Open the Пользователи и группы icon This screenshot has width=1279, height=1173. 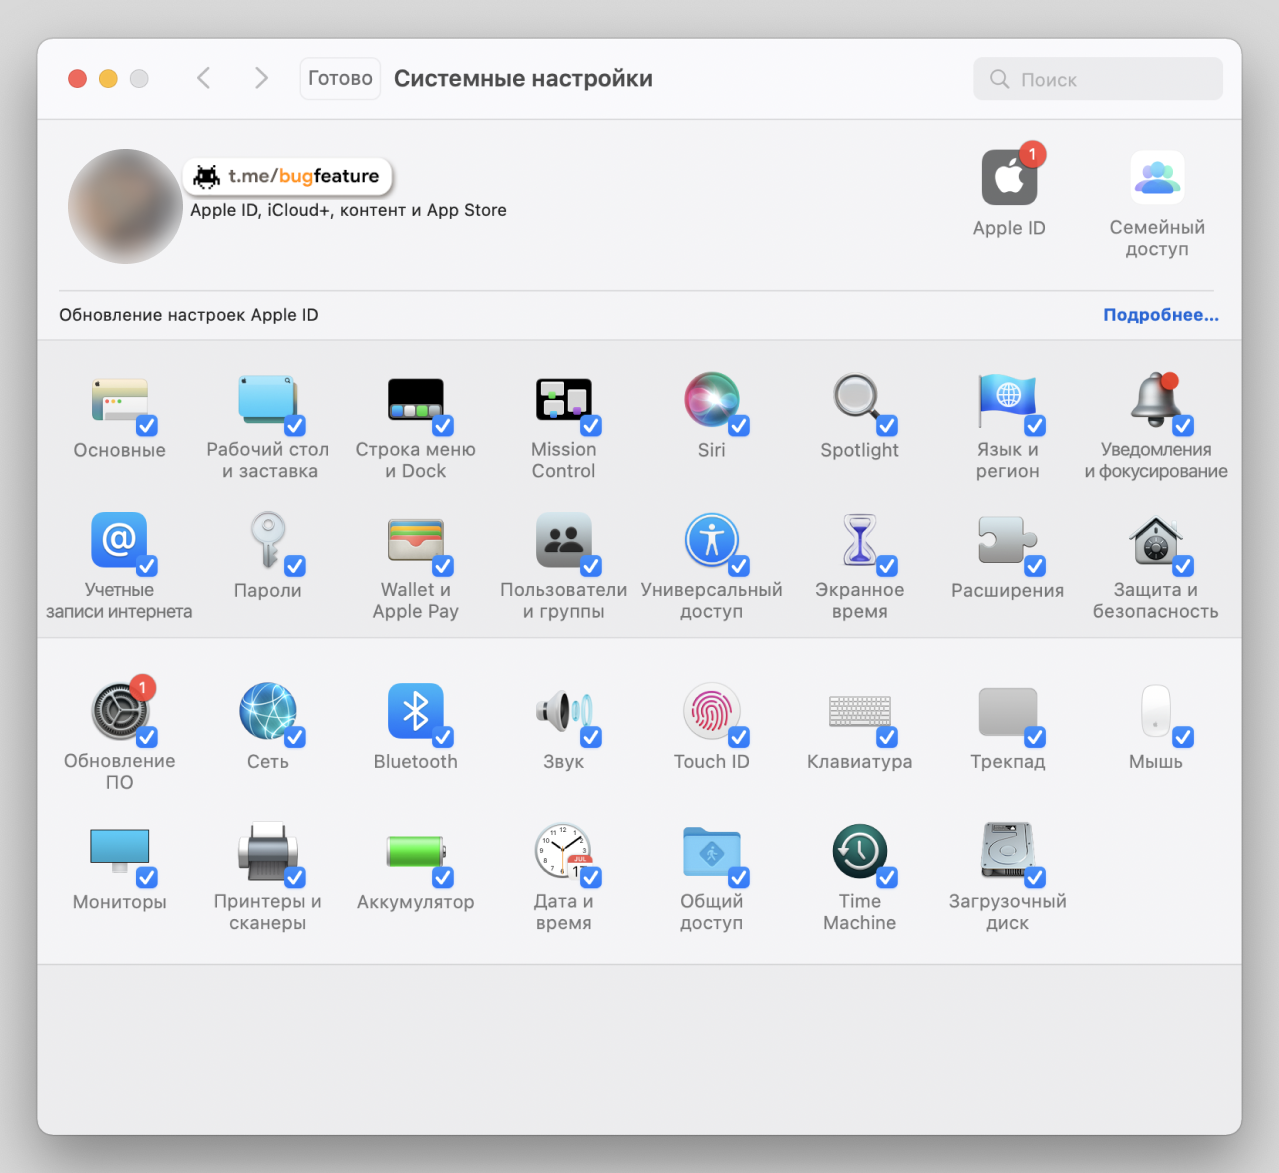click(x=563, y=540)
